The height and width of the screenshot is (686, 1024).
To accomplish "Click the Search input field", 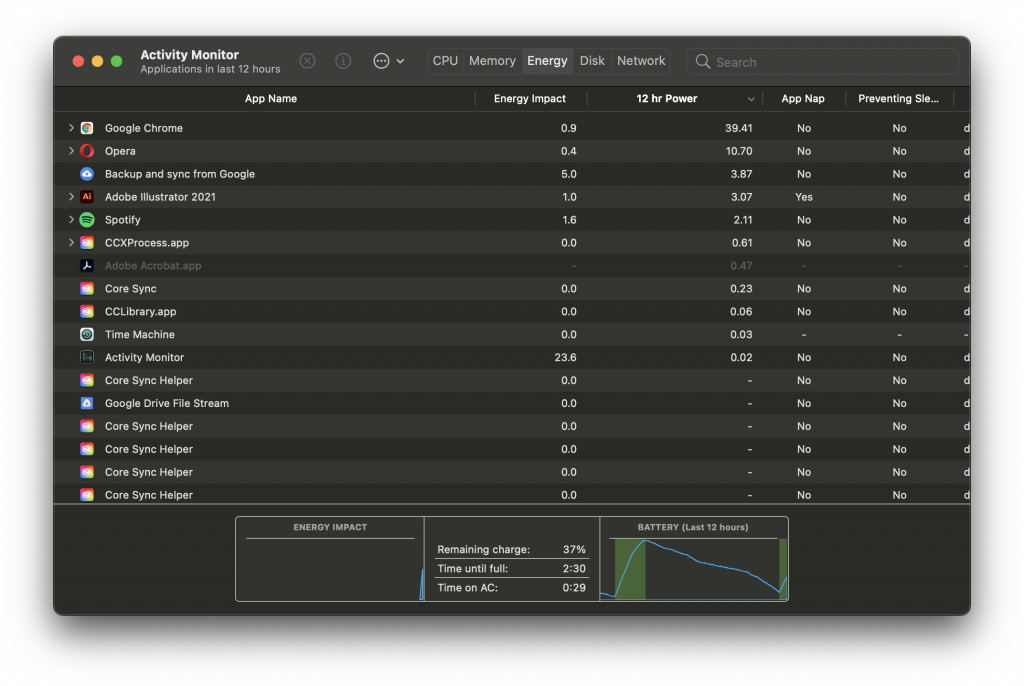I will pos(823,61).
